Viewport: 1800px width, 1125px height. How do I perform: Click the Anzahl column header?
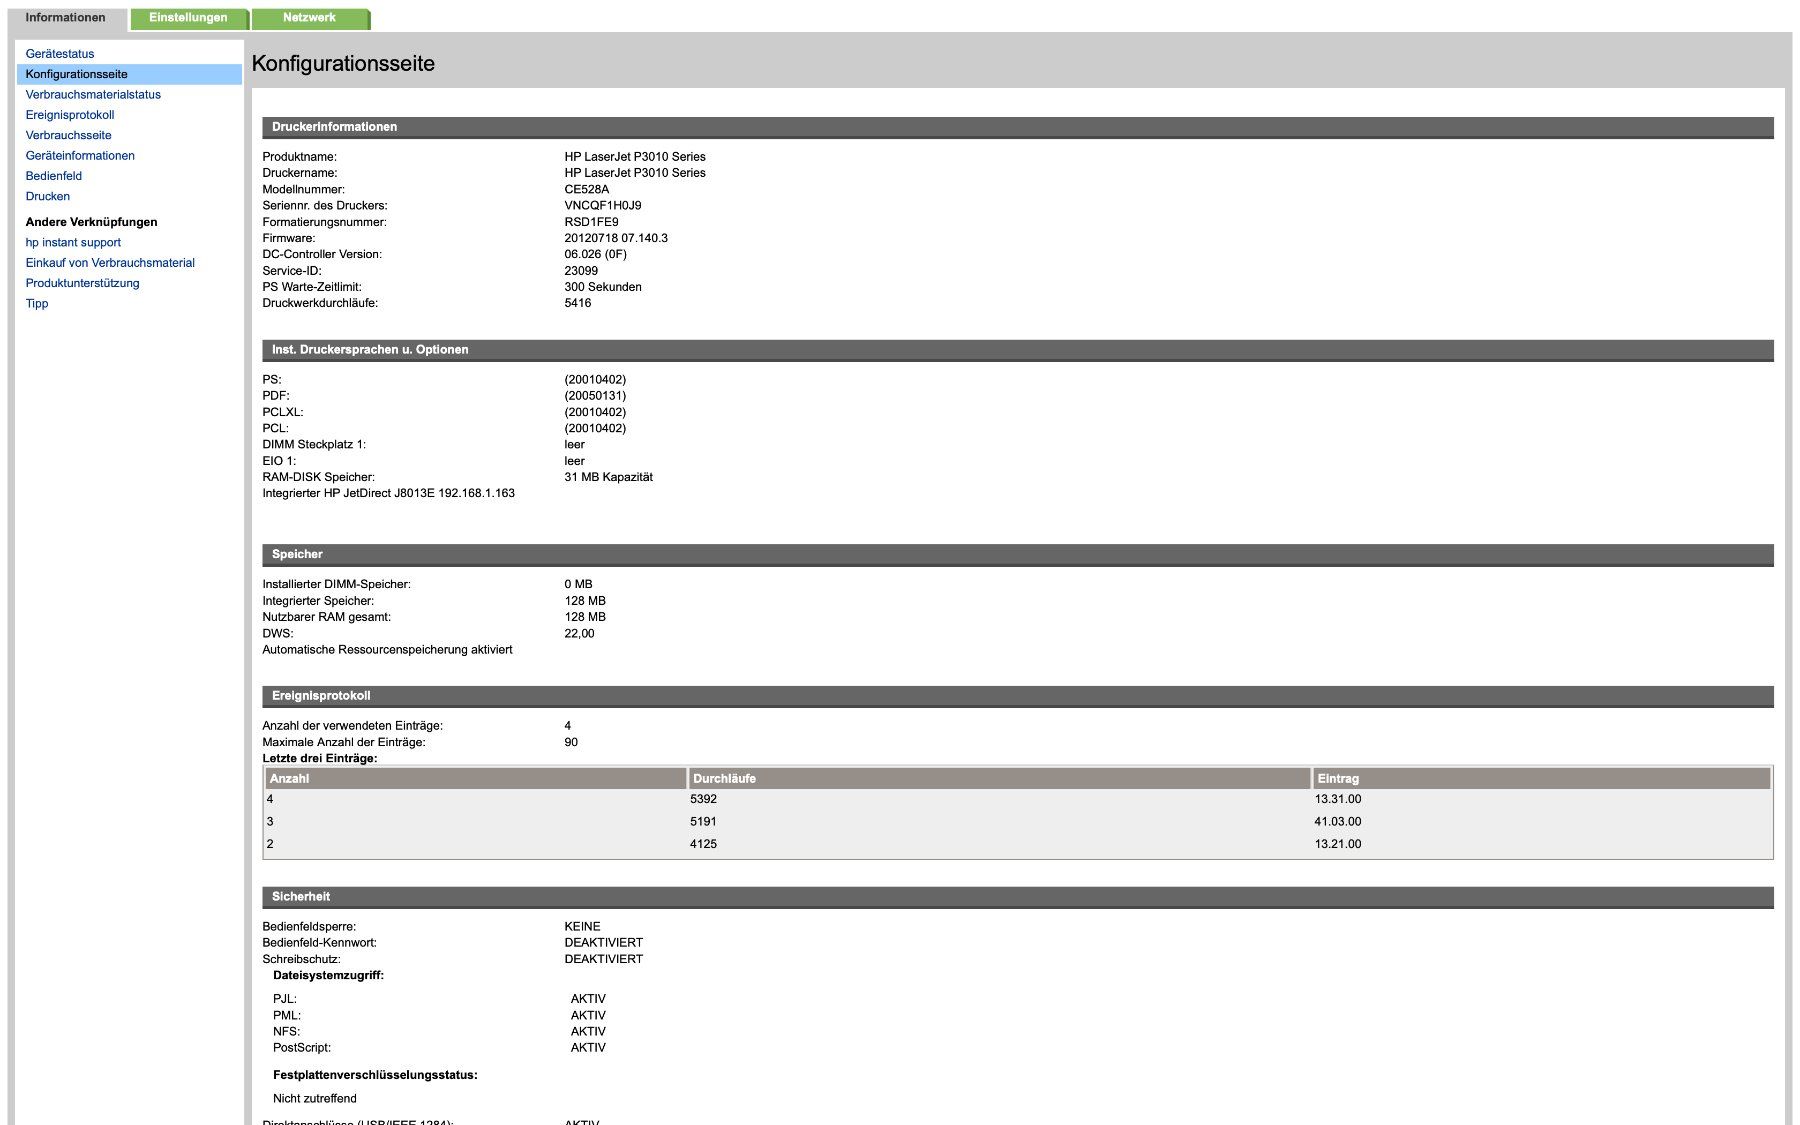(476, 779)
